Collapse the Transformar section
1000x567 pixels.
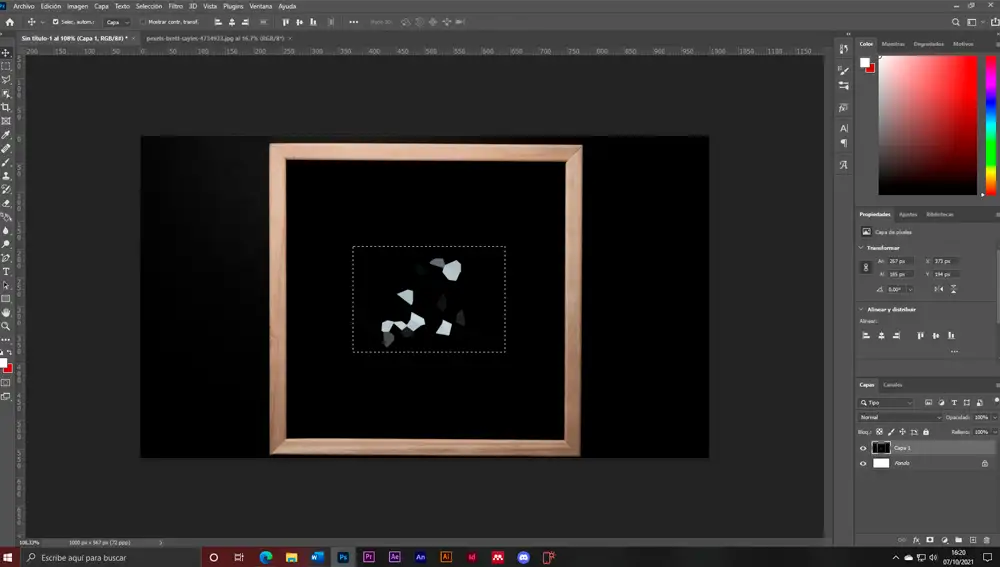(x=861, y=247)
